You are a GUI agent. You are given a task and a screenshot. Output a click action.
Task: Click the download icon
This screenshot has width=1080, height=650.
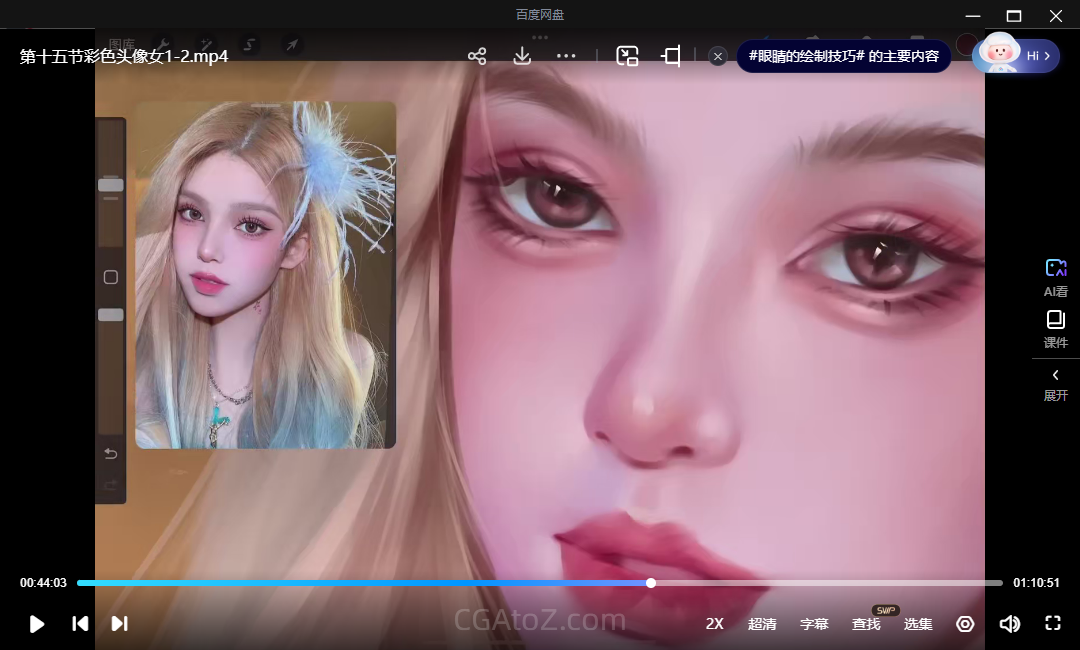[x=522, y=56]
